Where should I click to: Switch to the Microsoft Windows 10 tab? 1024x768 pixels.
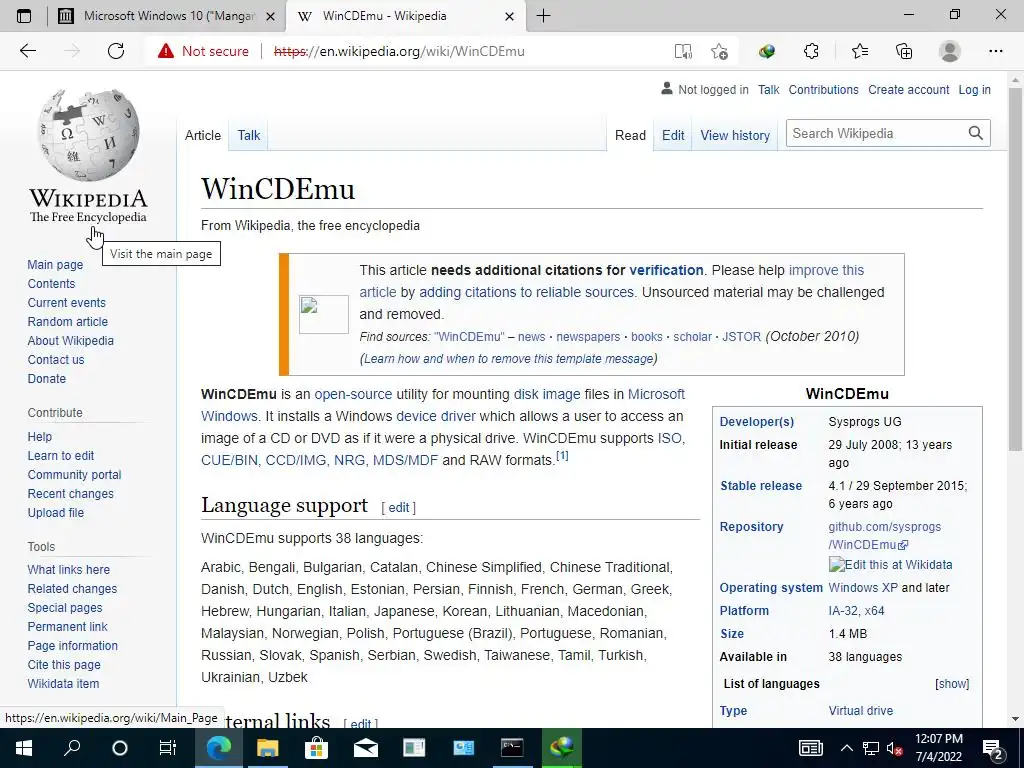pyautogui.click(x=167, y=16)
